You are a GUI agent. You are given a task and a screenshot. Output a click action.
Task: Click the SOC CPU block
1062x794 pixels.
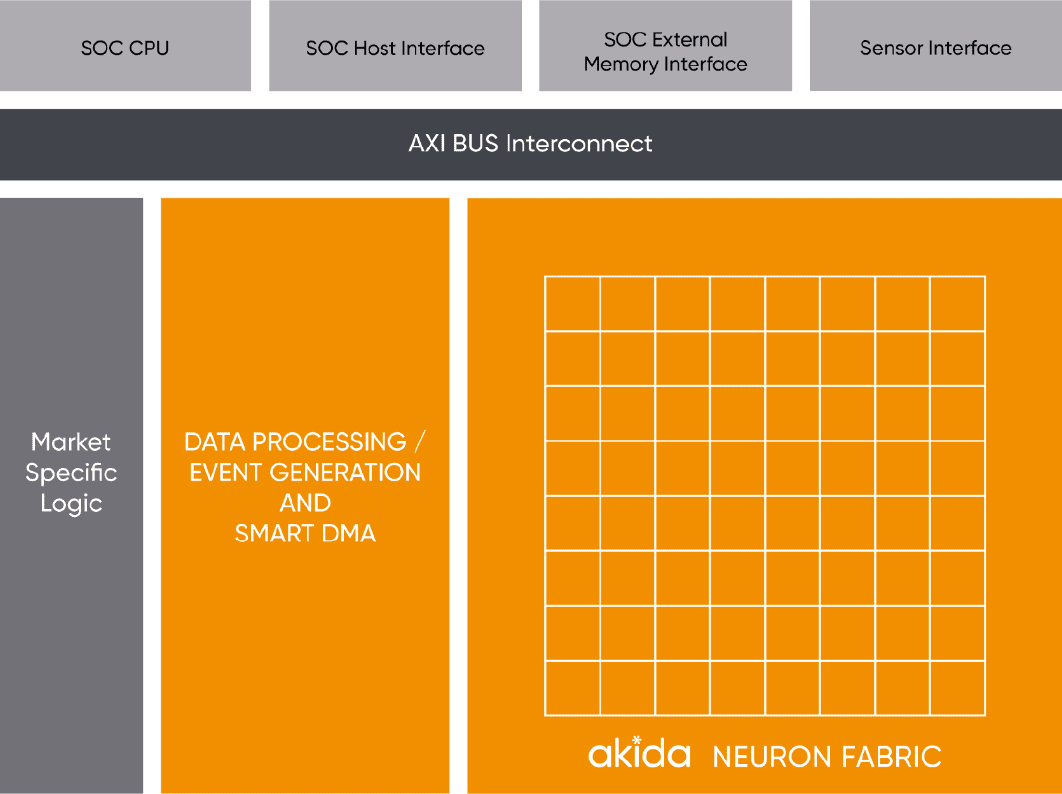point(125,45)
